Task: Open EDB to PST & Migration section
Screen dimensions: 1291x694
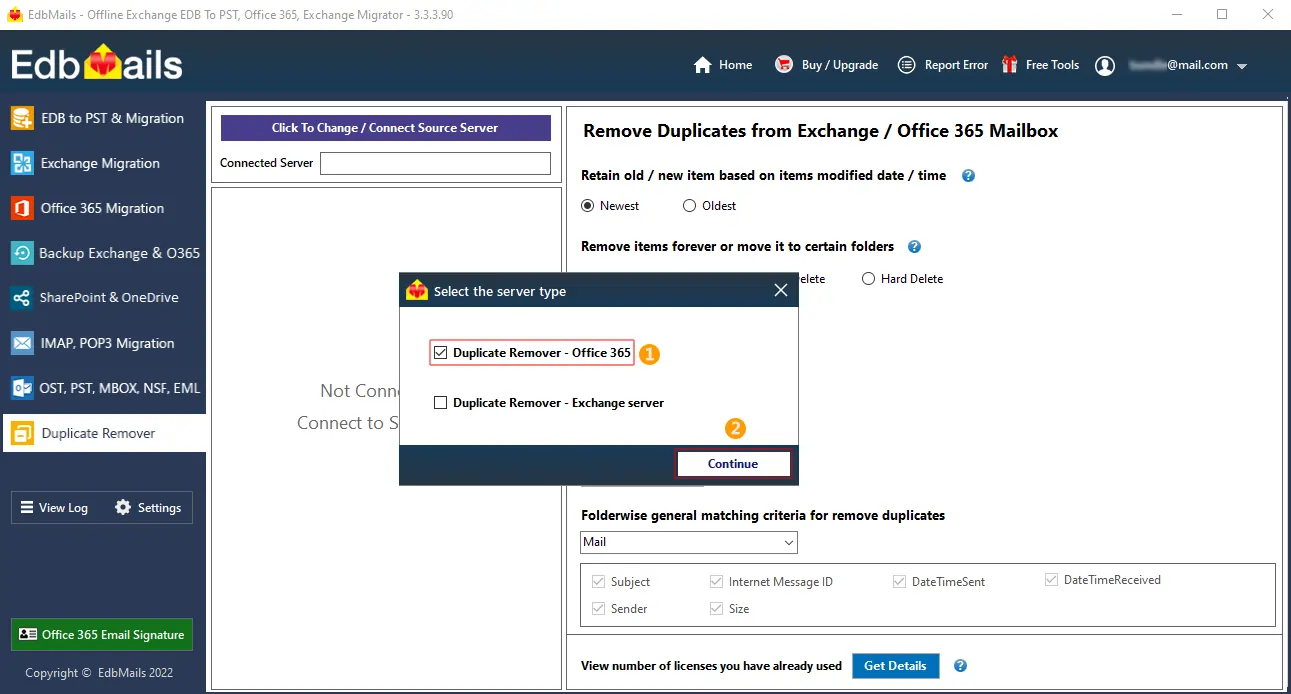Action: [104, 118]
